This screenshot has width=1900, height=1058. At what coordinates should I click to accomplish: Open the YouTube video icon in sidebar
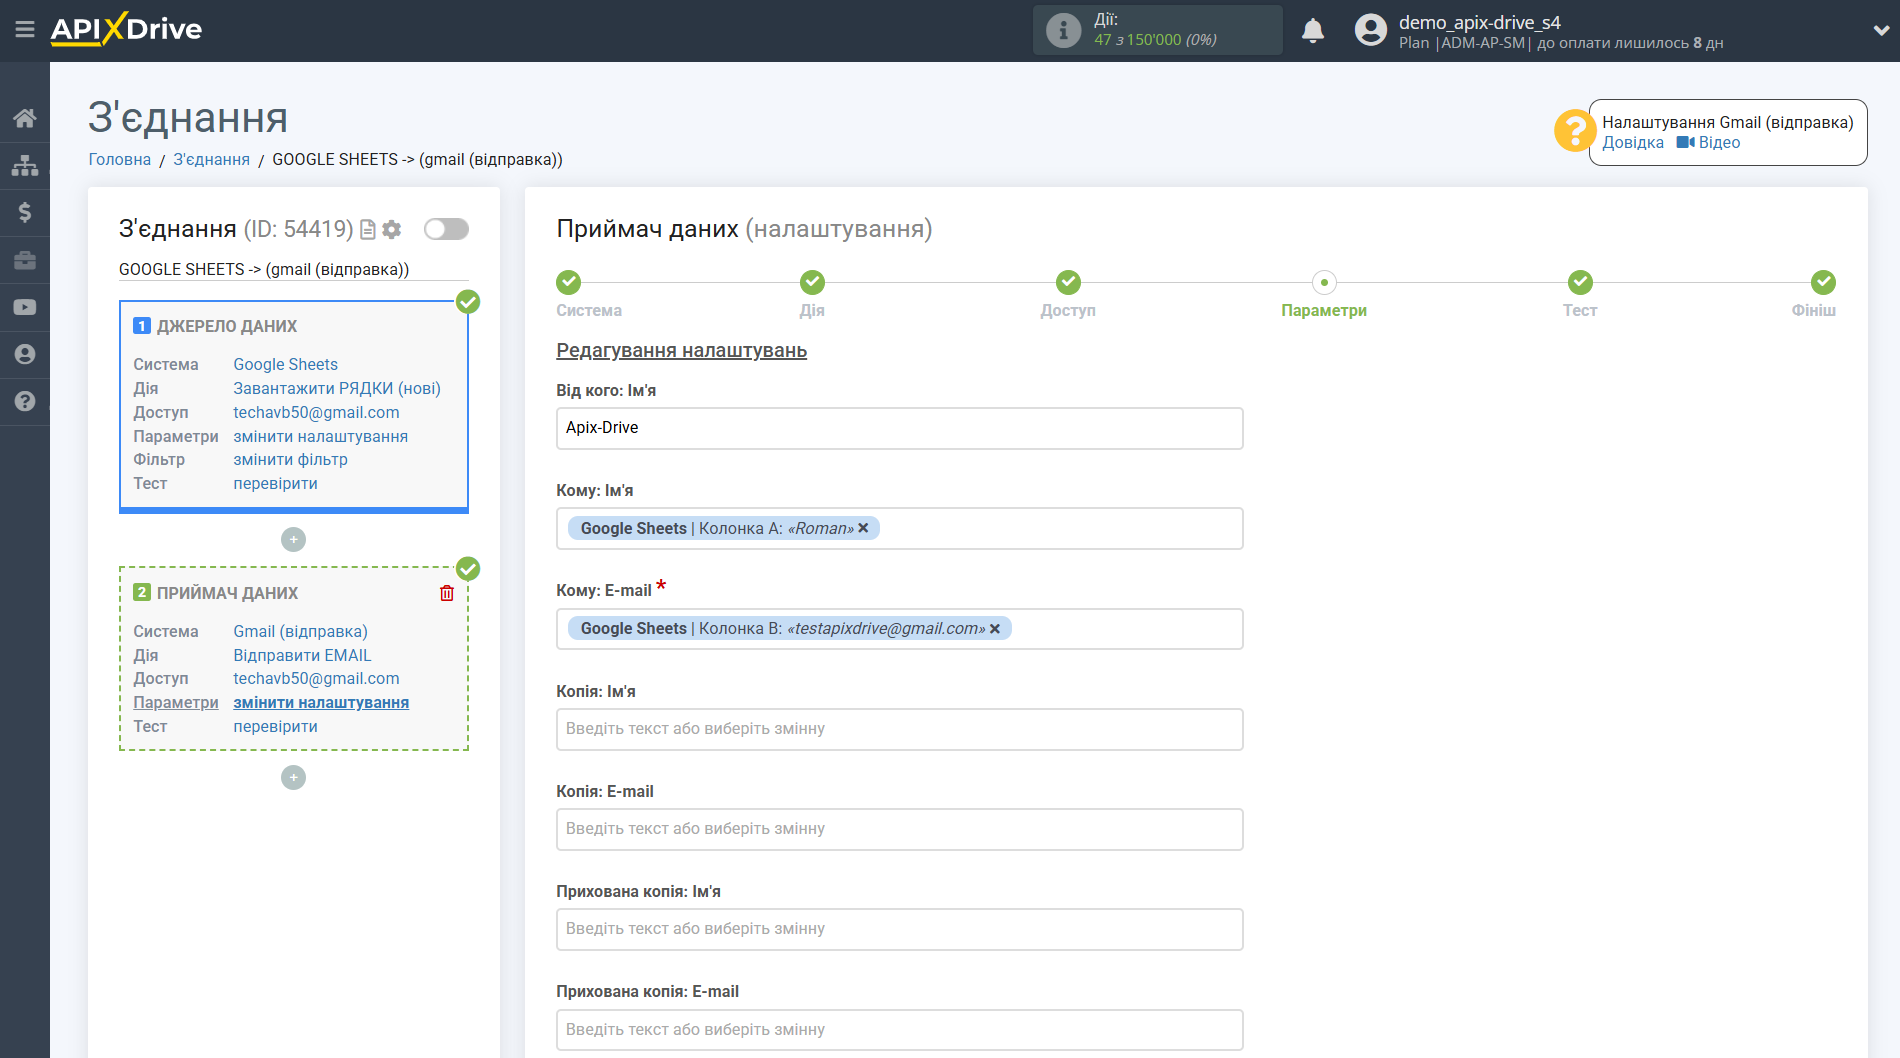(x=25, y=307)
